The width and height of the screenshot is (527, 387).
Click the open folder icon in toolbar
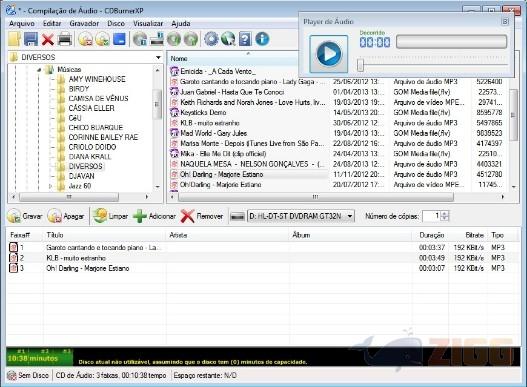point(14,39)
